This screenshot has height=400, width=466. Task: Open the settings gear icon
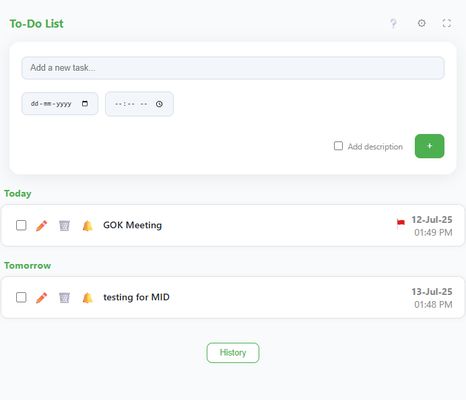422,23
